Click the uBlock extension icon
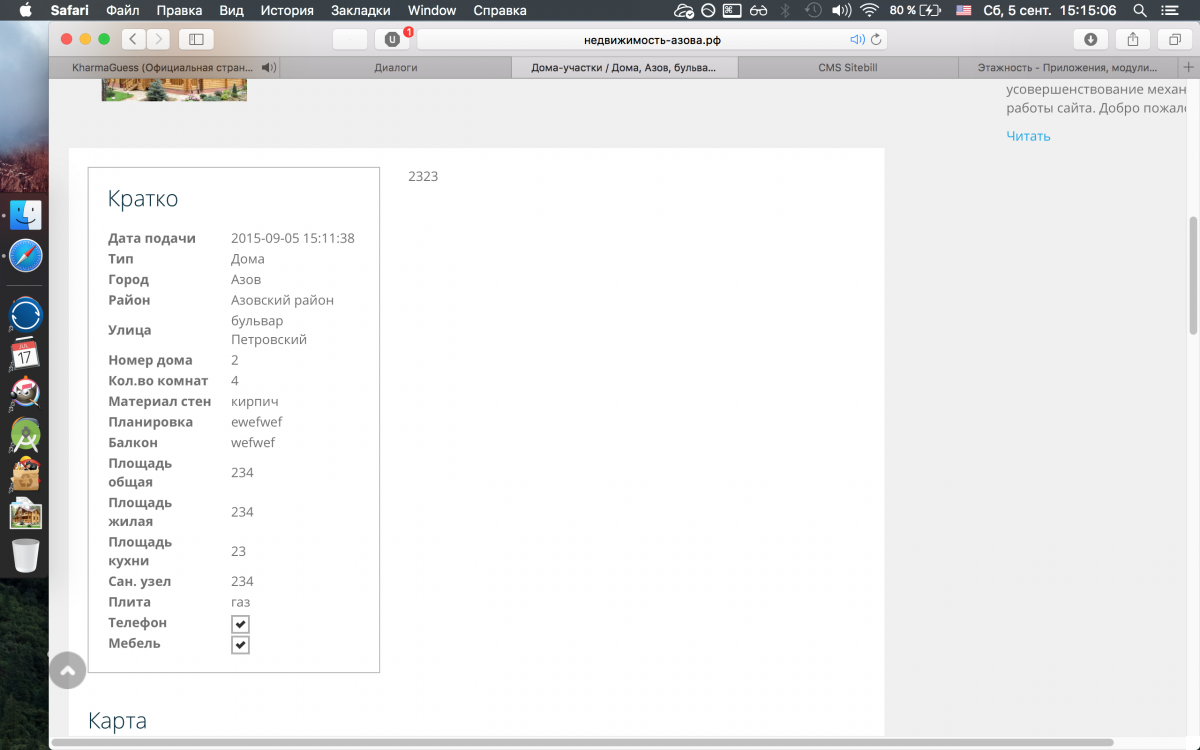 tap(393, 40)
